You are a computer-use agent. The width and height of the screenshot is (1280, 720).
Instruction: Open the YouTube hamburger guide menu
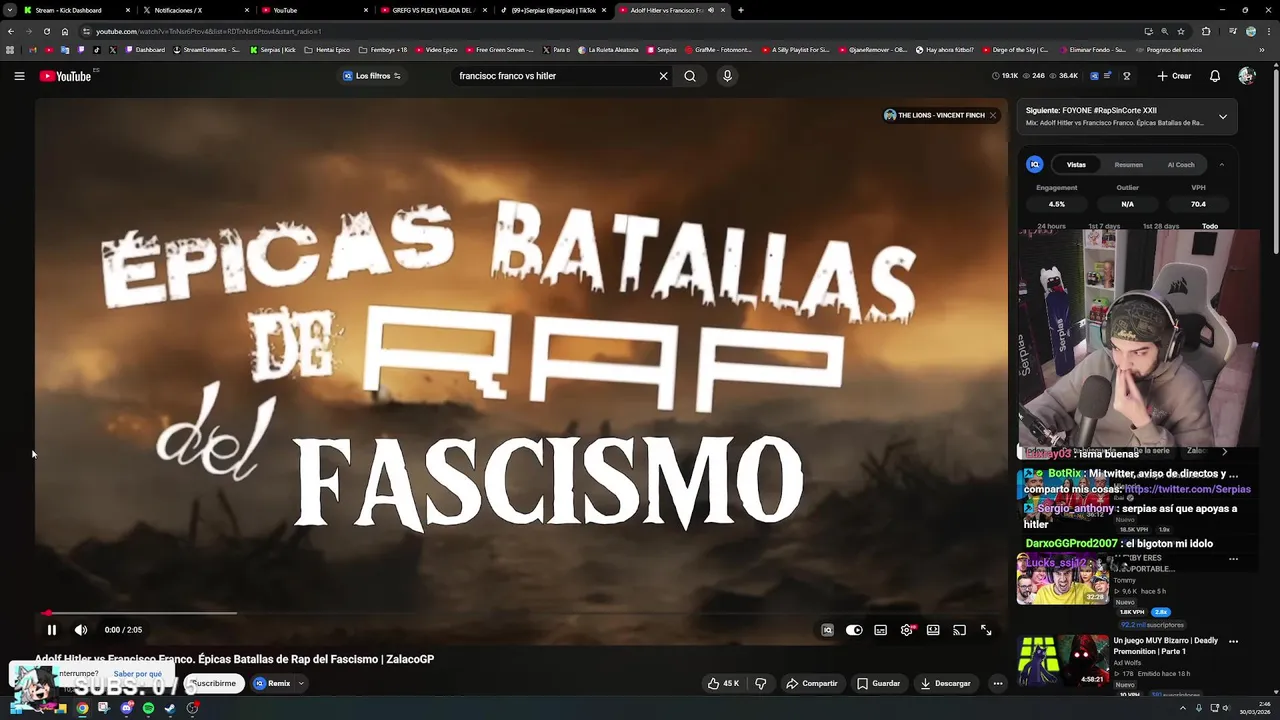(19, 76)
